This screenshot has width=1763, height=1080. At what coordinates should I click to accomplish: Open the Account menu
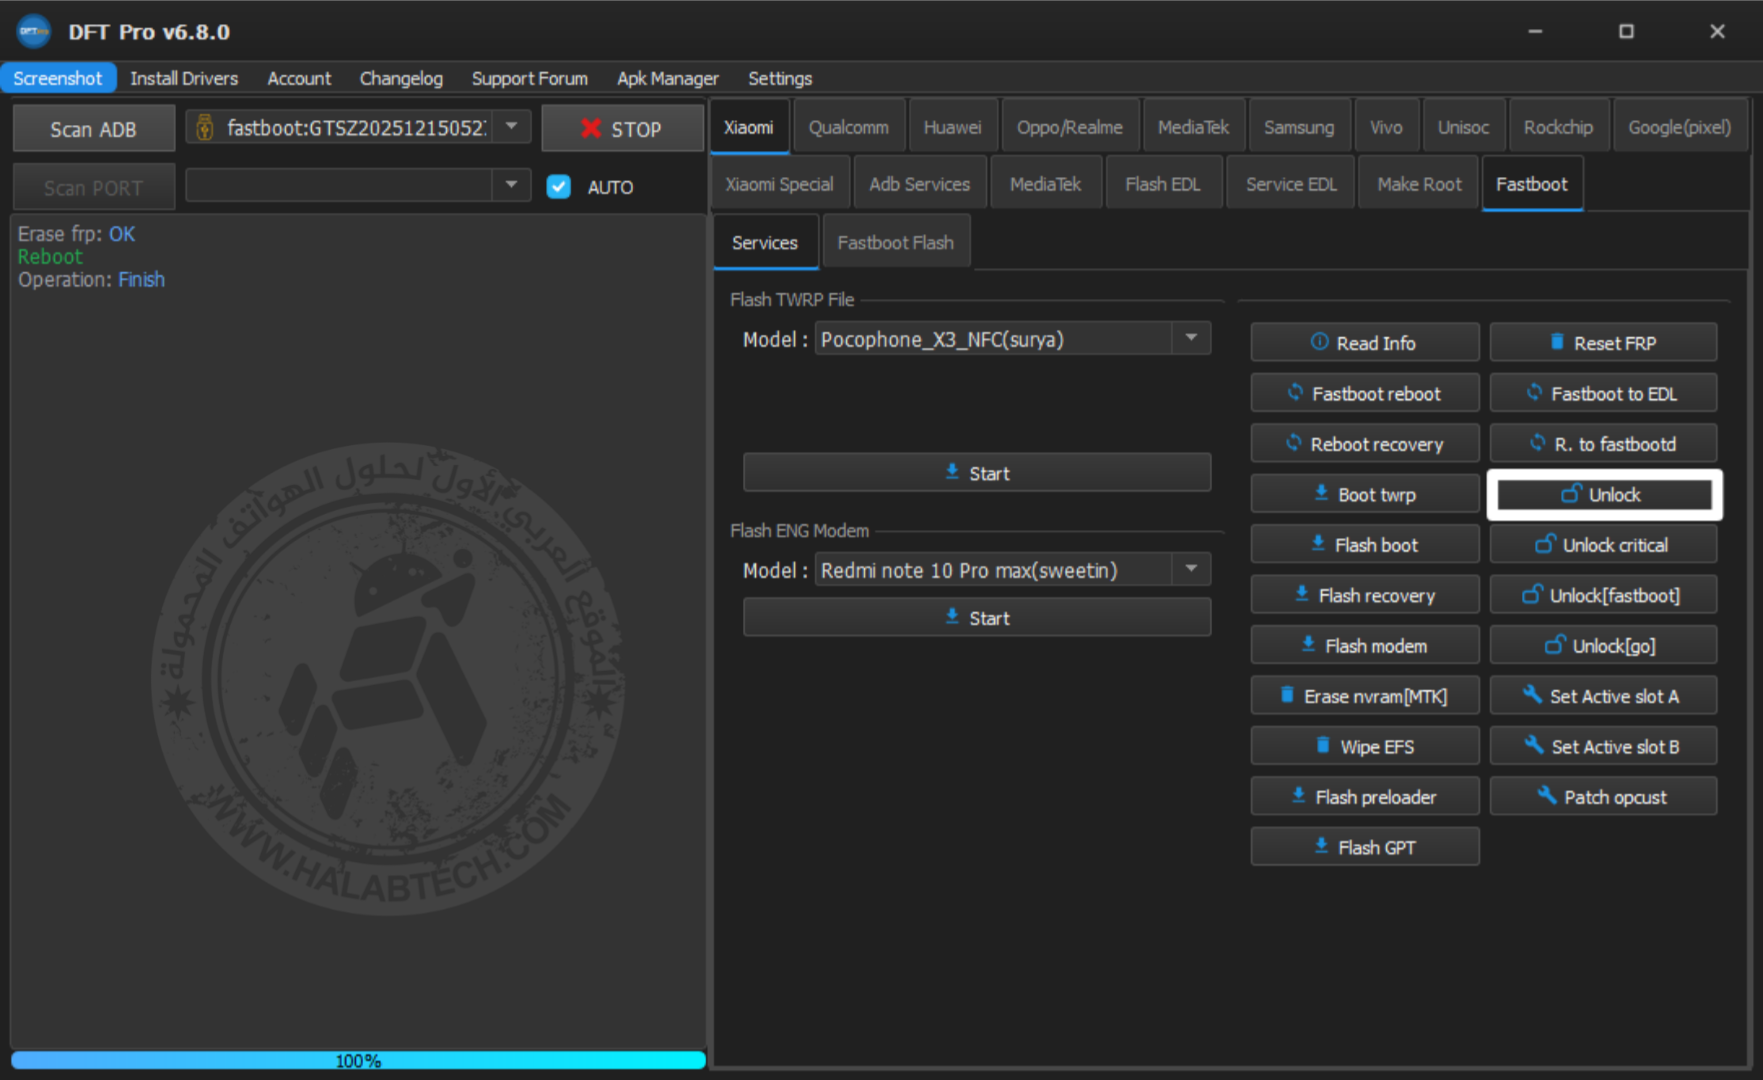pos(299,78)
